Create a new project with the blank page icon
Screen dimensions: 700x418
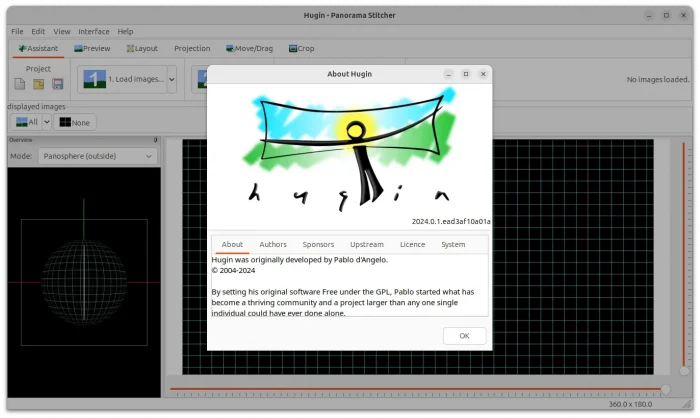[x=20, y=84]
